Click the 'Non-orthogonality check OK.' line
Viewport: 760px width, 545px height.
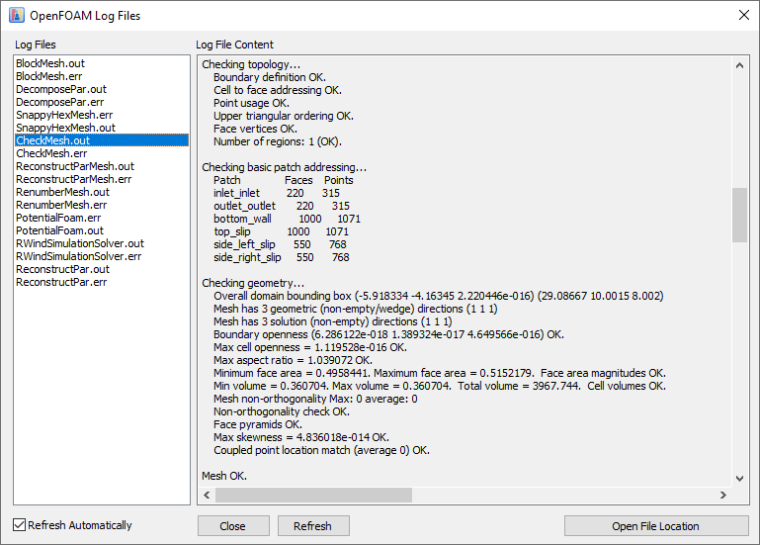282,412
